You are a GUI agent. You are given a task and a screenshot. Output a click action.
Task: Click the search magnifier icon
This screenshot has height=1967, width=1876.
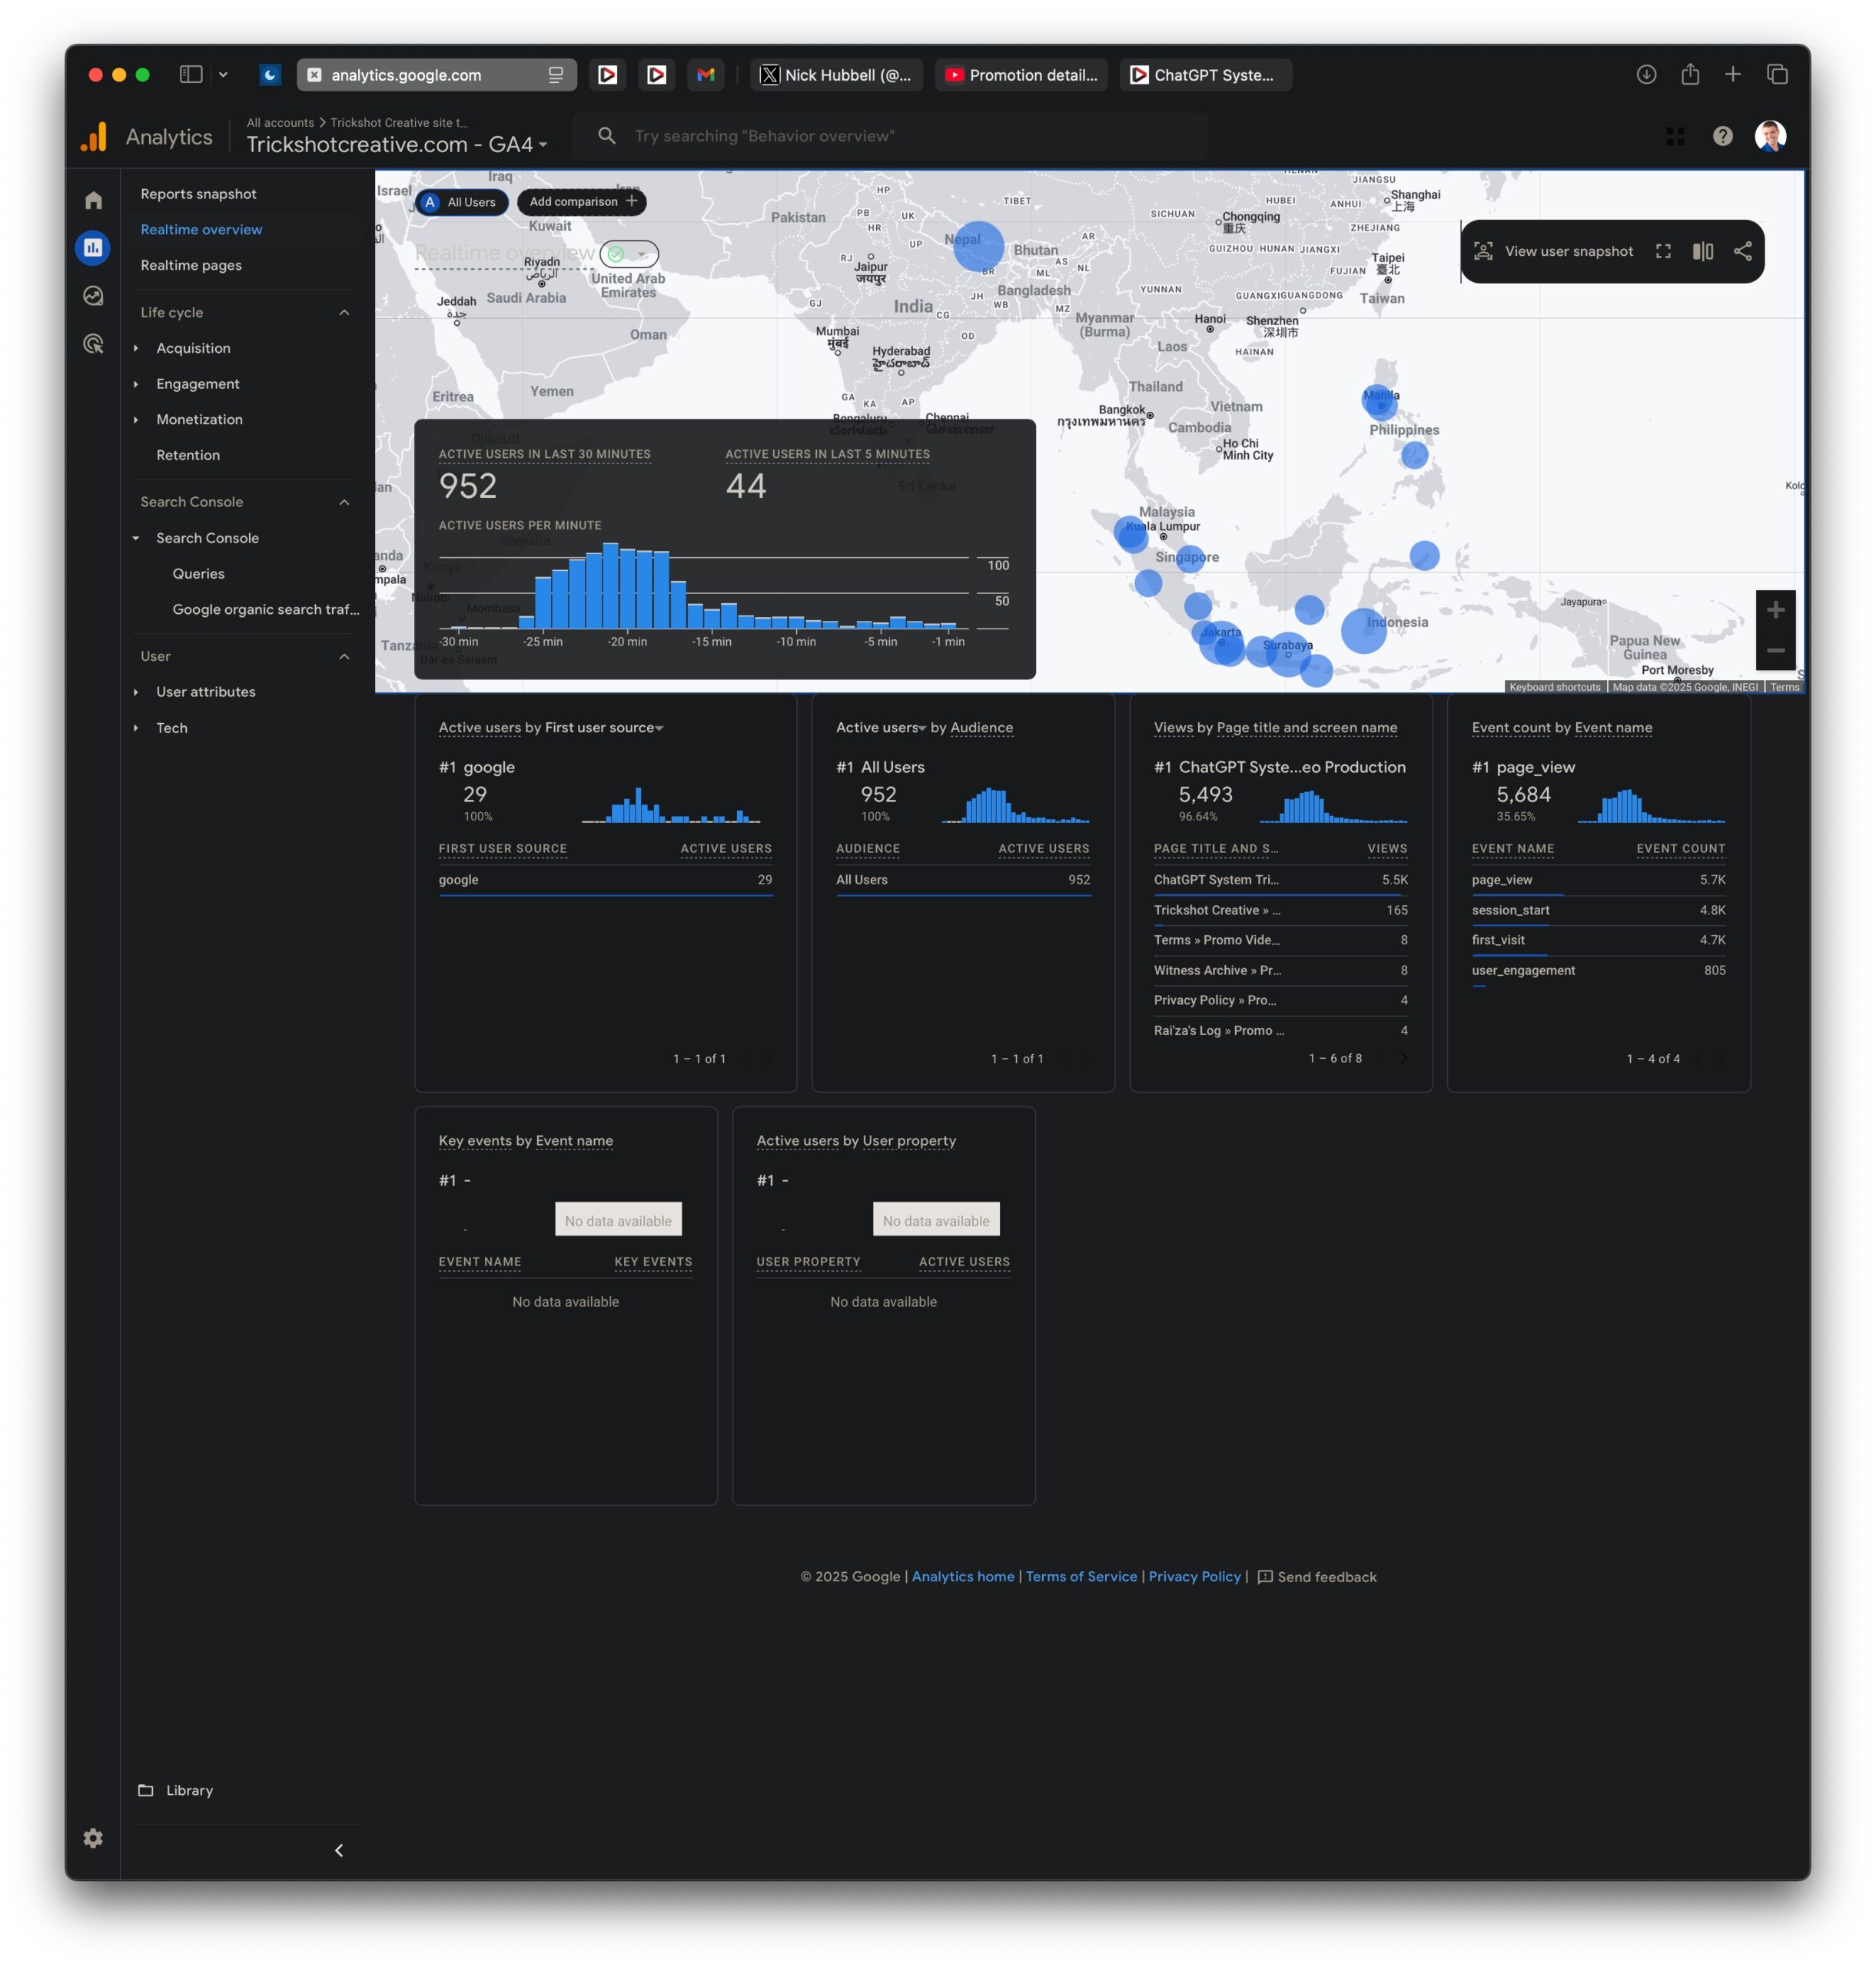[x=607, y=135]
